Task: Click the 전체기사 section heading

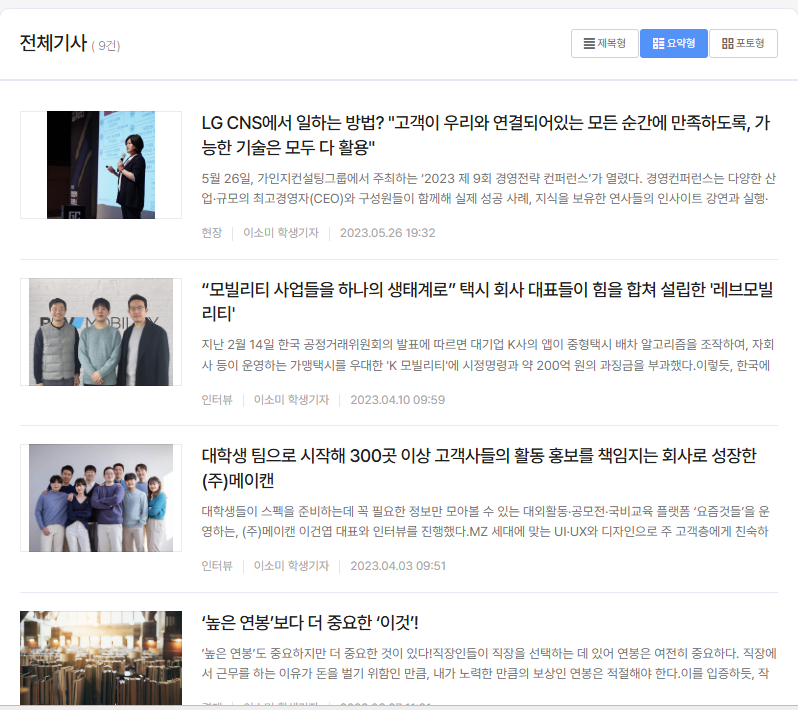Action: coord(53,43)
